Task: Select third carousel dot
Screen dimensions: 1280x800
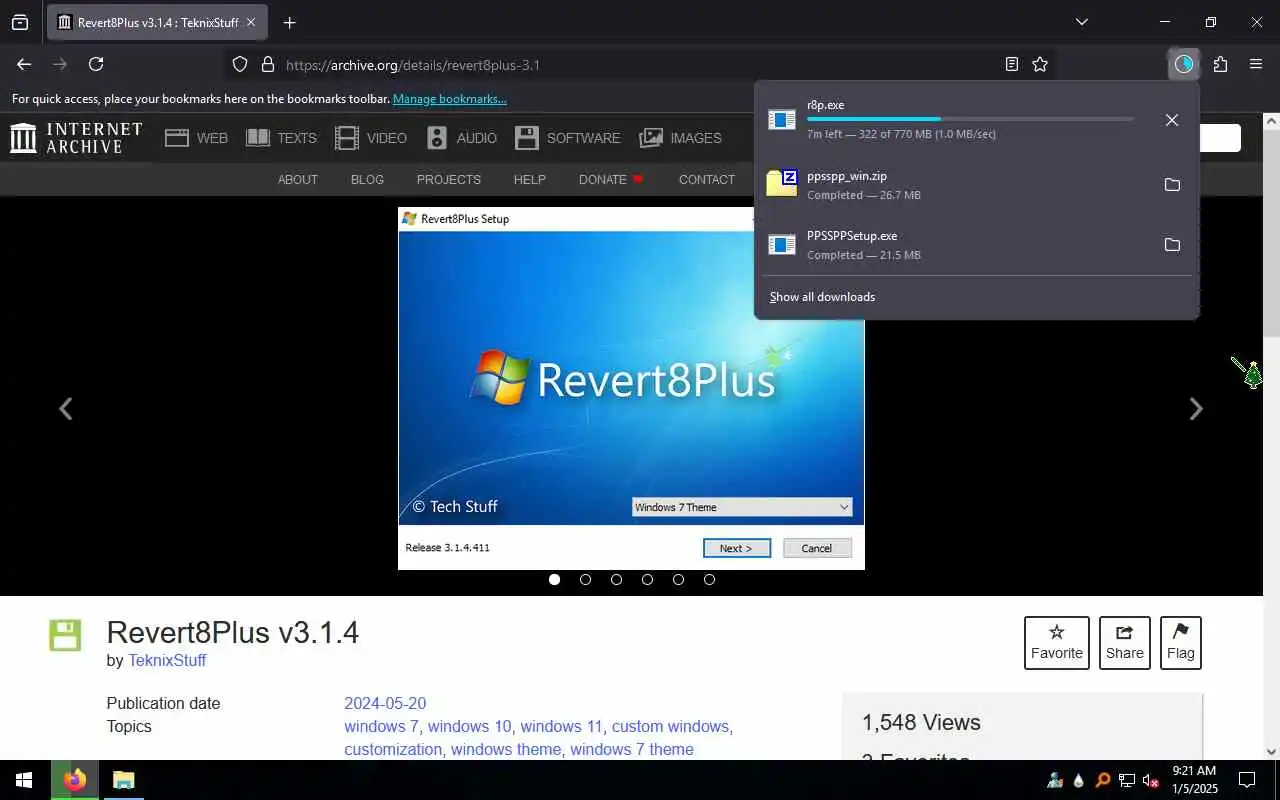Action: click(x=617, y=579)
